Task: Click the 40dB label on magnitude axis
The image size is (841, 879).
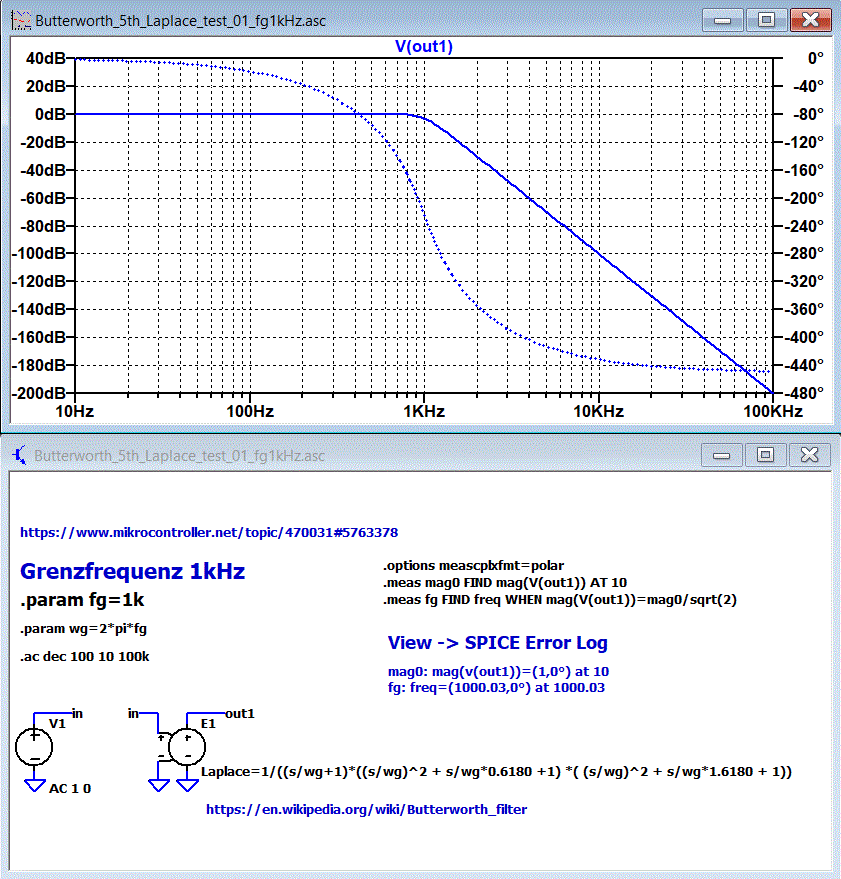Action: pyautogui.click(x=45, y=58)
